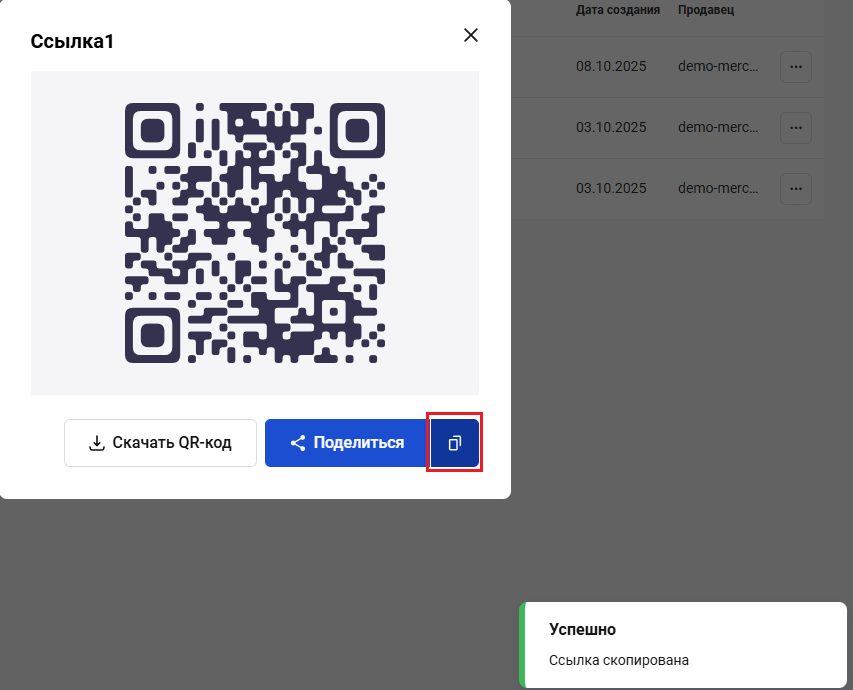This screenshot has height=690, width=853.
Task: Click the Успешно notification title
Action: pyautogui.click(x=582, y=630)
